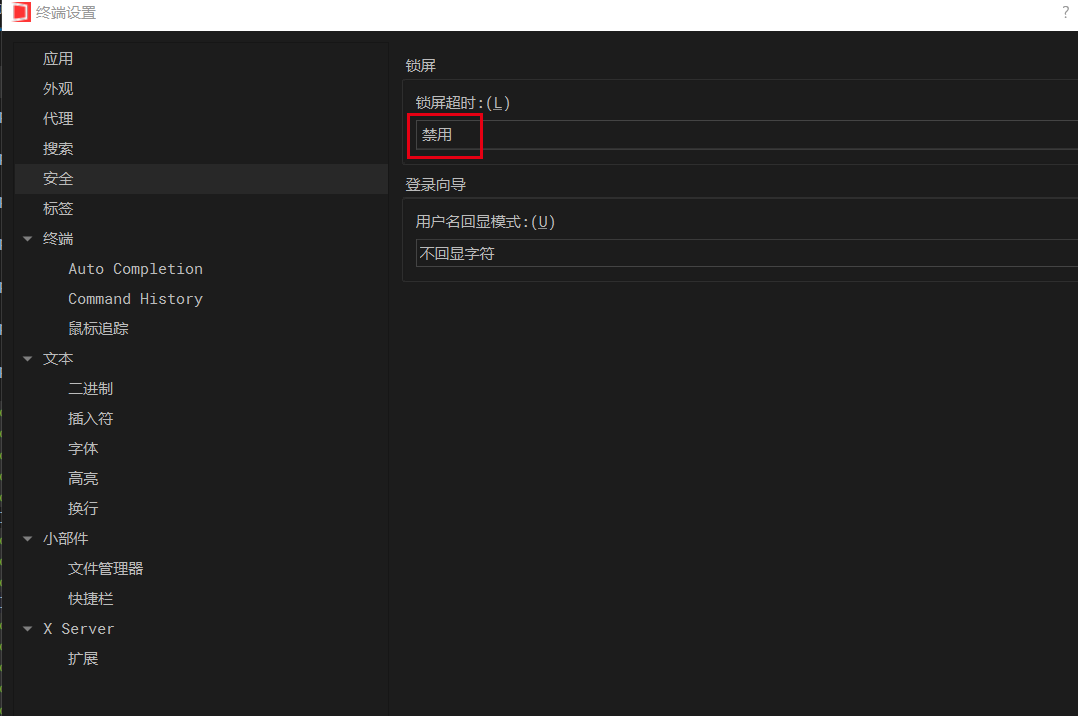1078x716 pixels.
Task: Click the 终端设置 window title
Action: pyautogui.click(x=66, y=12)
